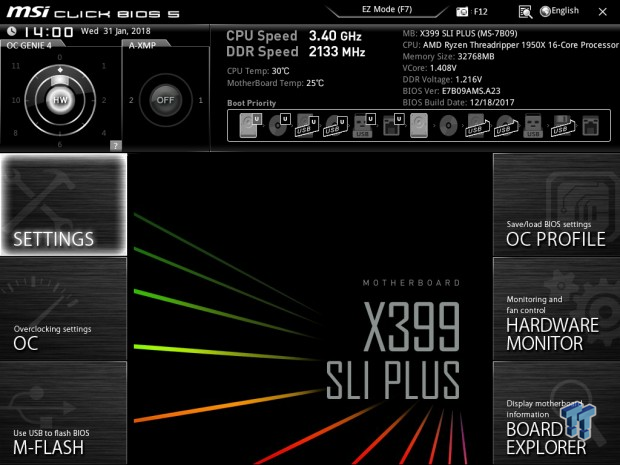Screen dimensions: 620x465
Task: Choose the legacy USB hard disk boot icon
Action: click(477, 125)
